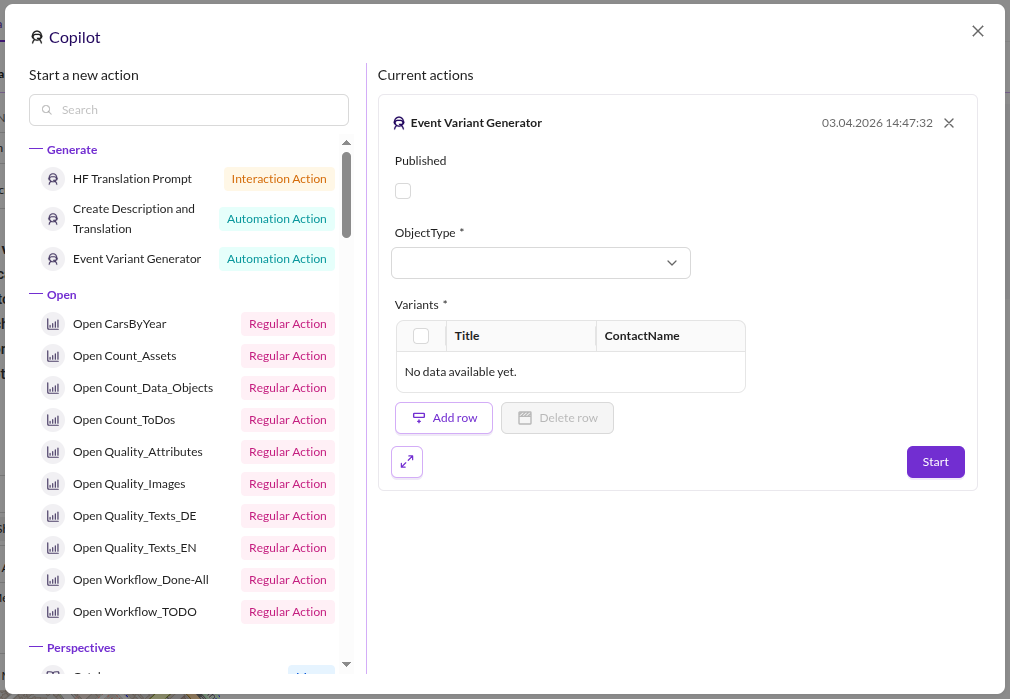Click the Open Quality_Texts_DE chart icon
This screenshot has height=699, width=1010.
tap(53, 516)
